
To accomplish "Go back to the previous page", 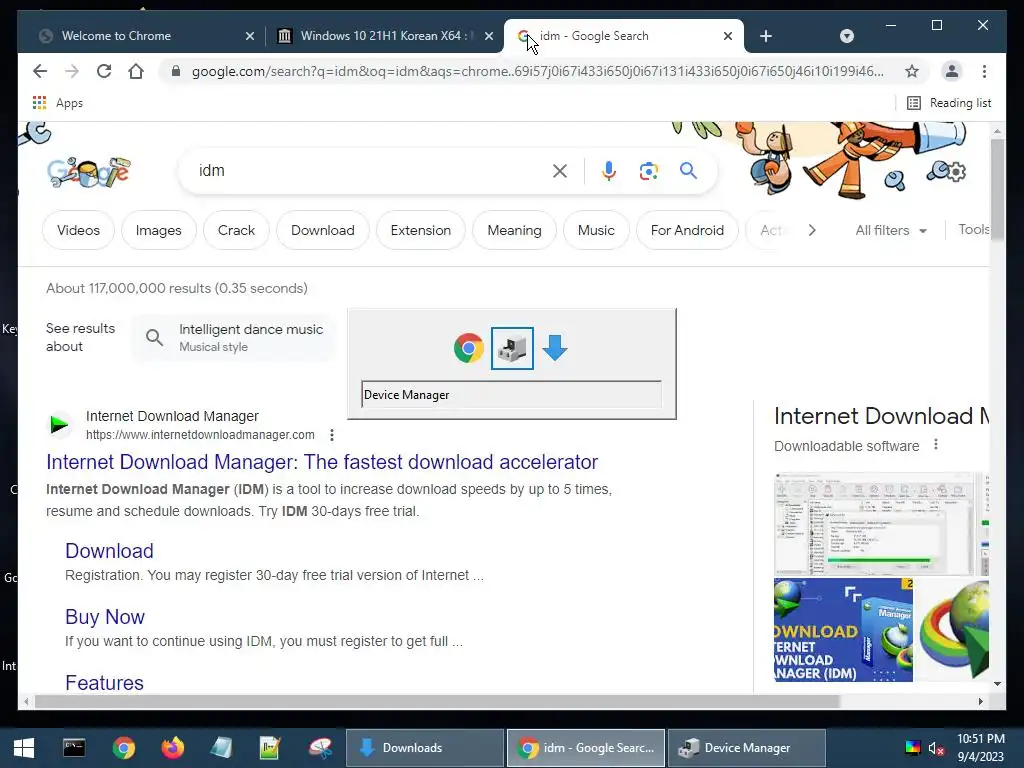I will (x=40, y=71).
